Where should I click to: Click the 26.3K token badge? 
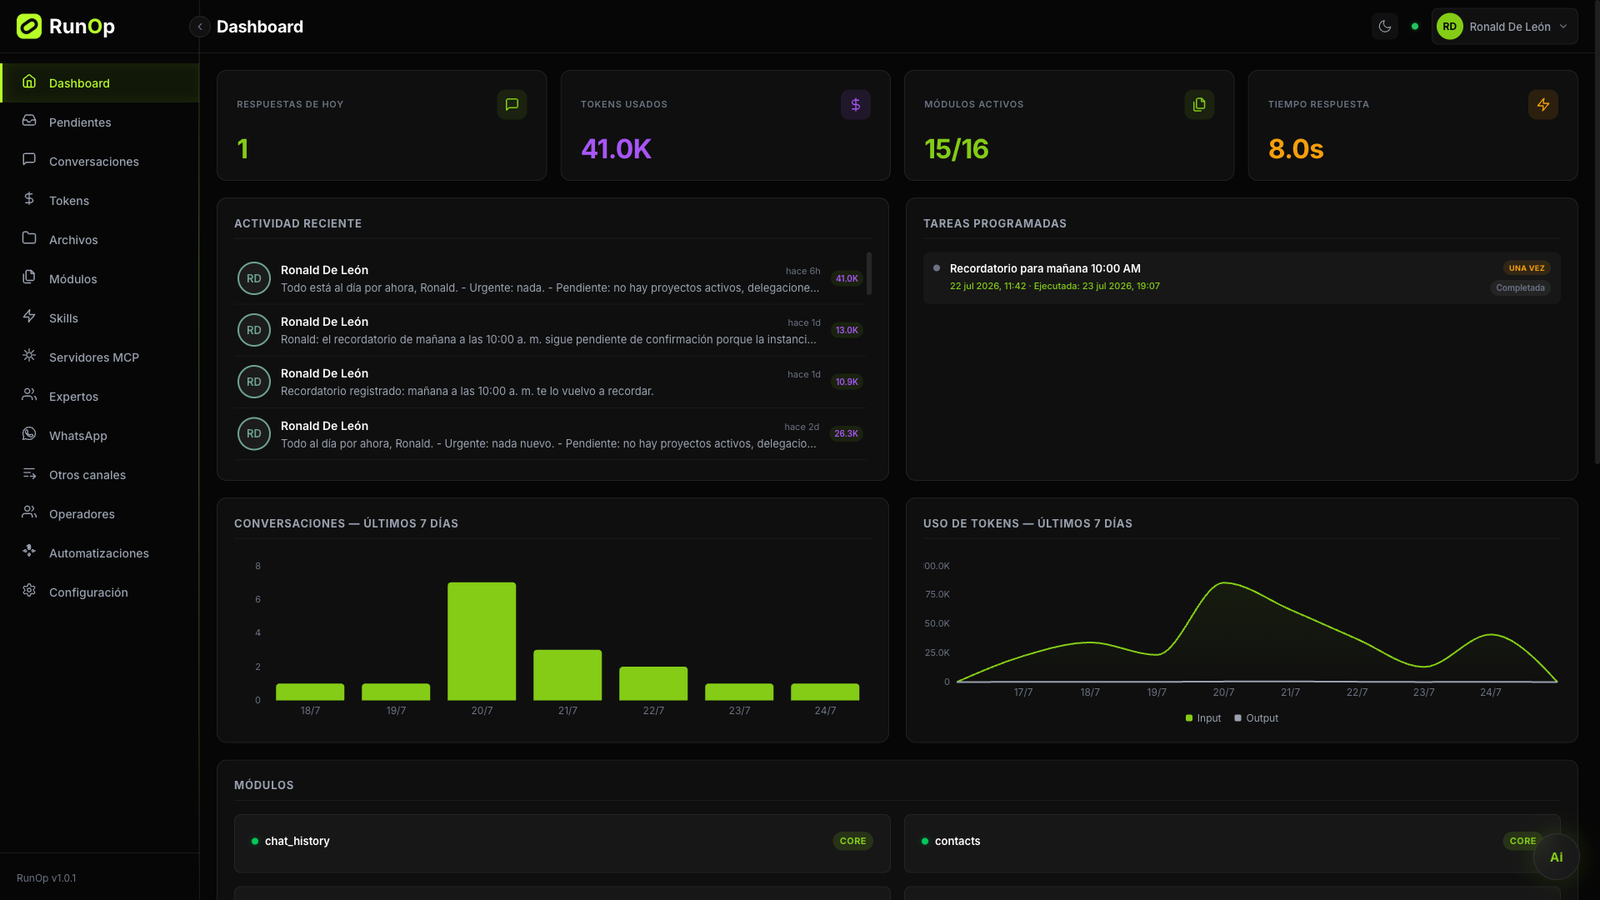[847, 434]
